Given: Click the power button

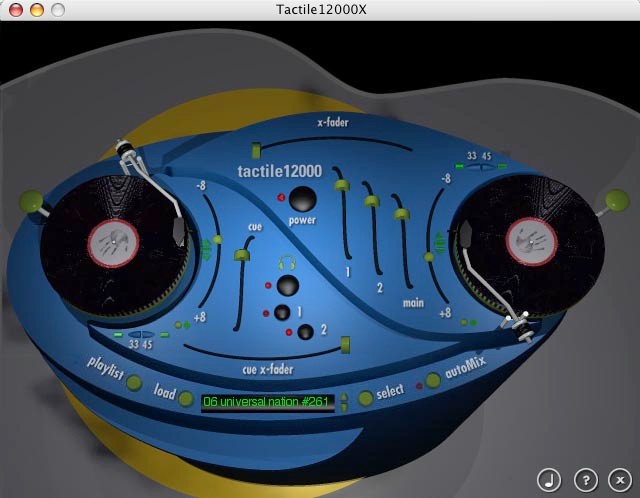Looking at the screenshot, I should [x=302, y=199].
